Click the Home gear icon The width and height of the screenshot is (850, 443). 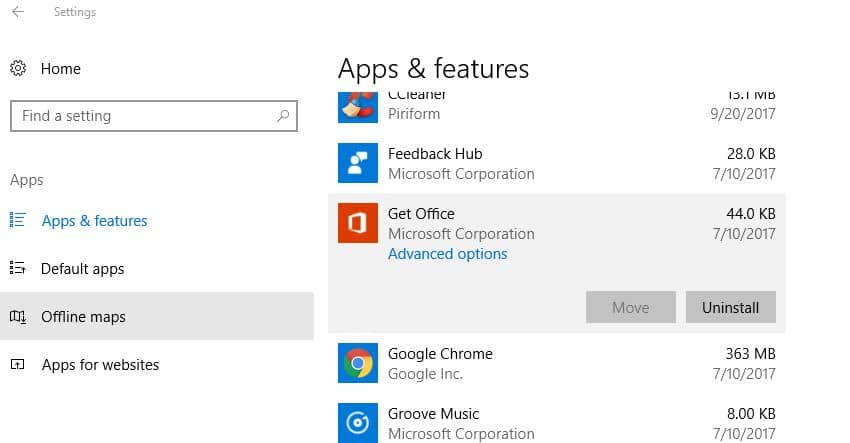click(x=18, y=69)
